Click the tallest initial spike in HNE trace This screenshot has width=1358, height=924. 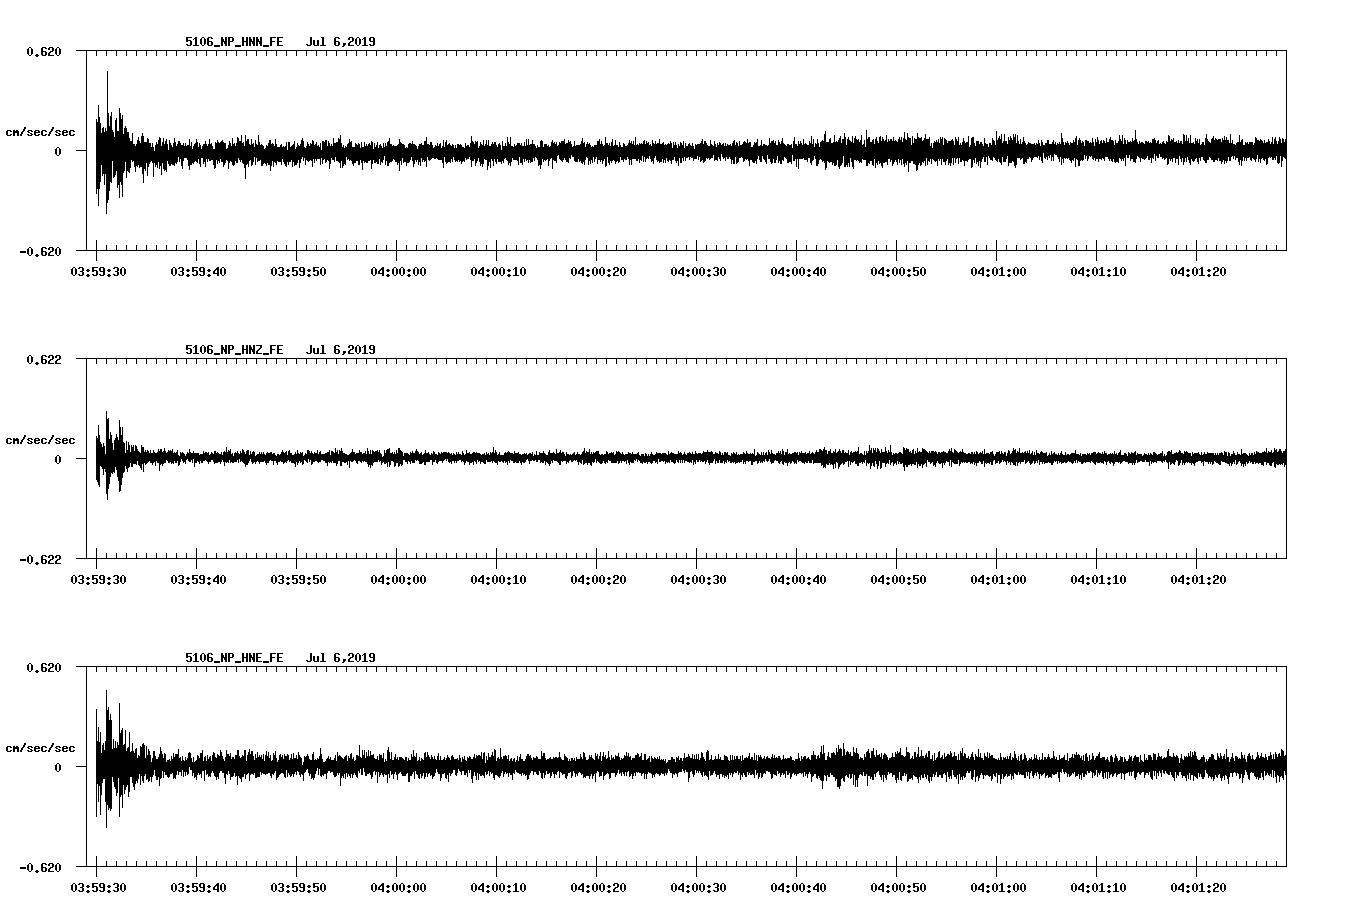(107, 758)
